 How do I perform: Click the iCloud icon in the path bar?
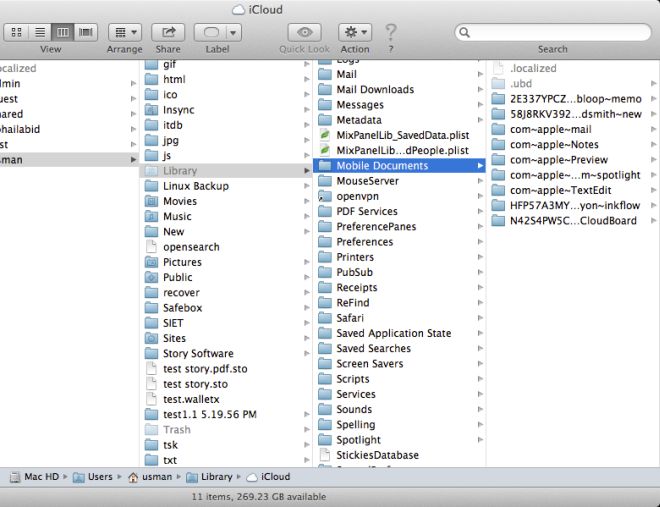pyautogui.click(x=252, y=477)
